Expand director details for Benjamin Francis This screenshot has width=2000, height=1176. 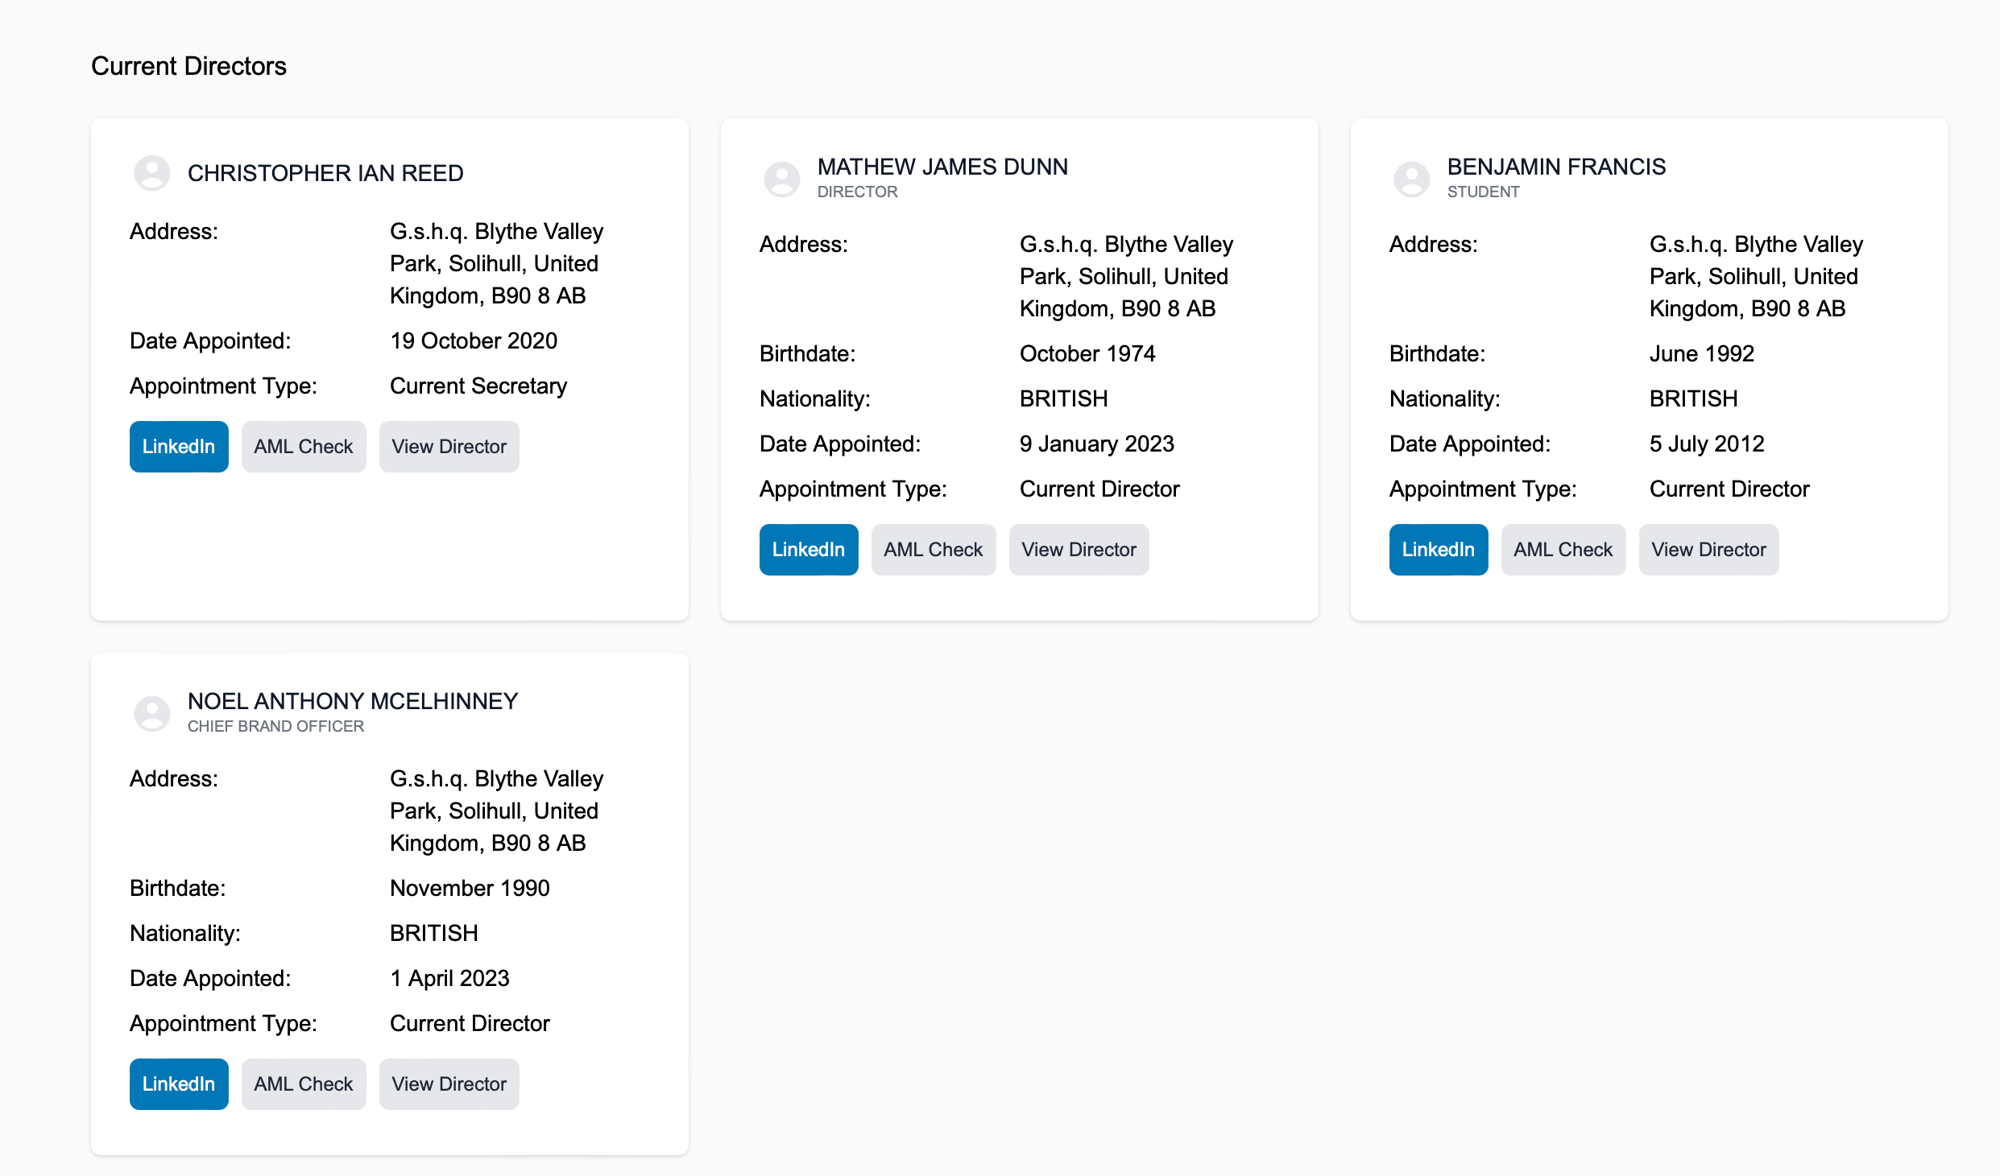(1709, 549)
